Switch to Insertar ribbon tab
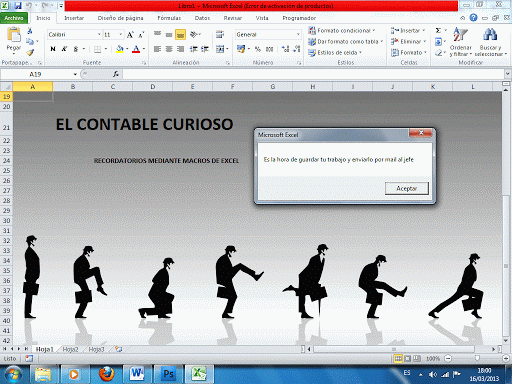This screenshot has height=384, width=512. [74, 18]
